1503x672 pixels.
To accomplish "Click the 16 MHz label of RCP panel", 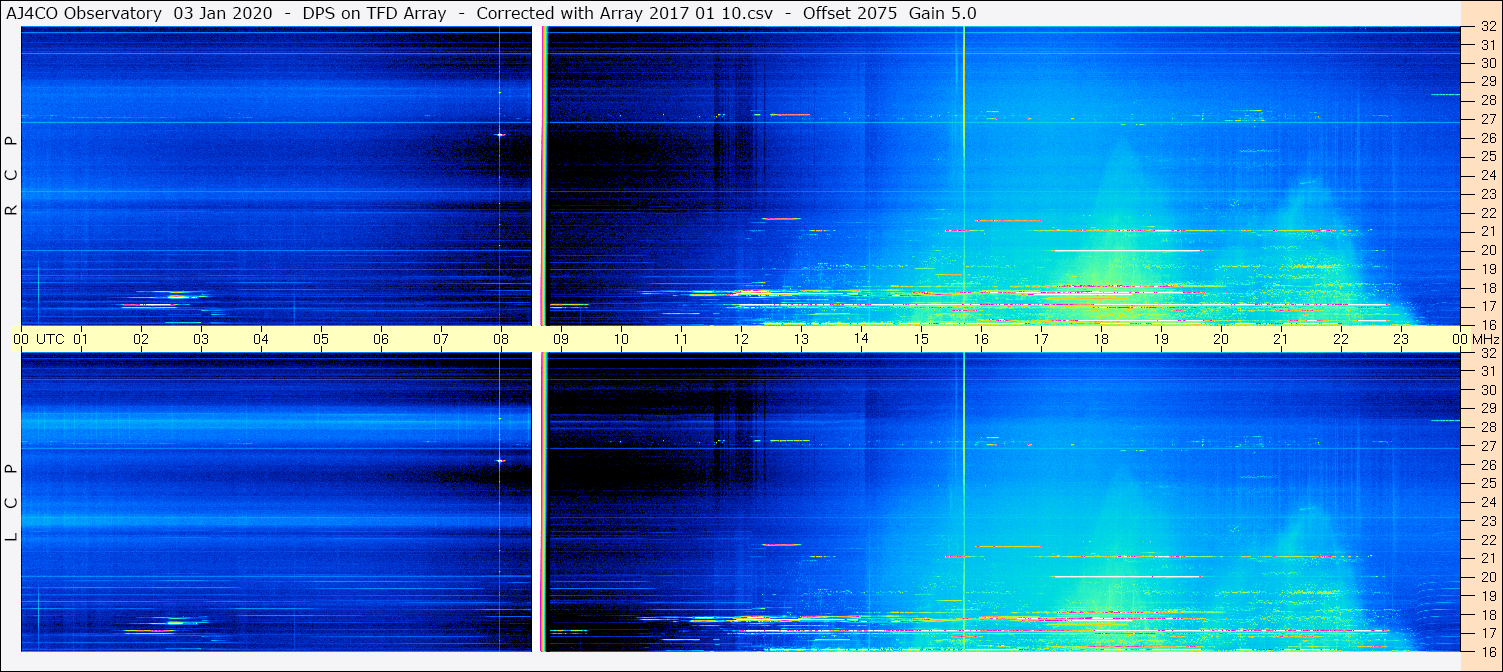I will (x=1488, y=325).
